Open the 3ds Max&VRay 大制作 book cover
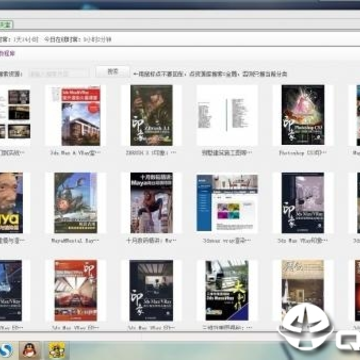The image size is (360, 360). click(x=227, y=290)
